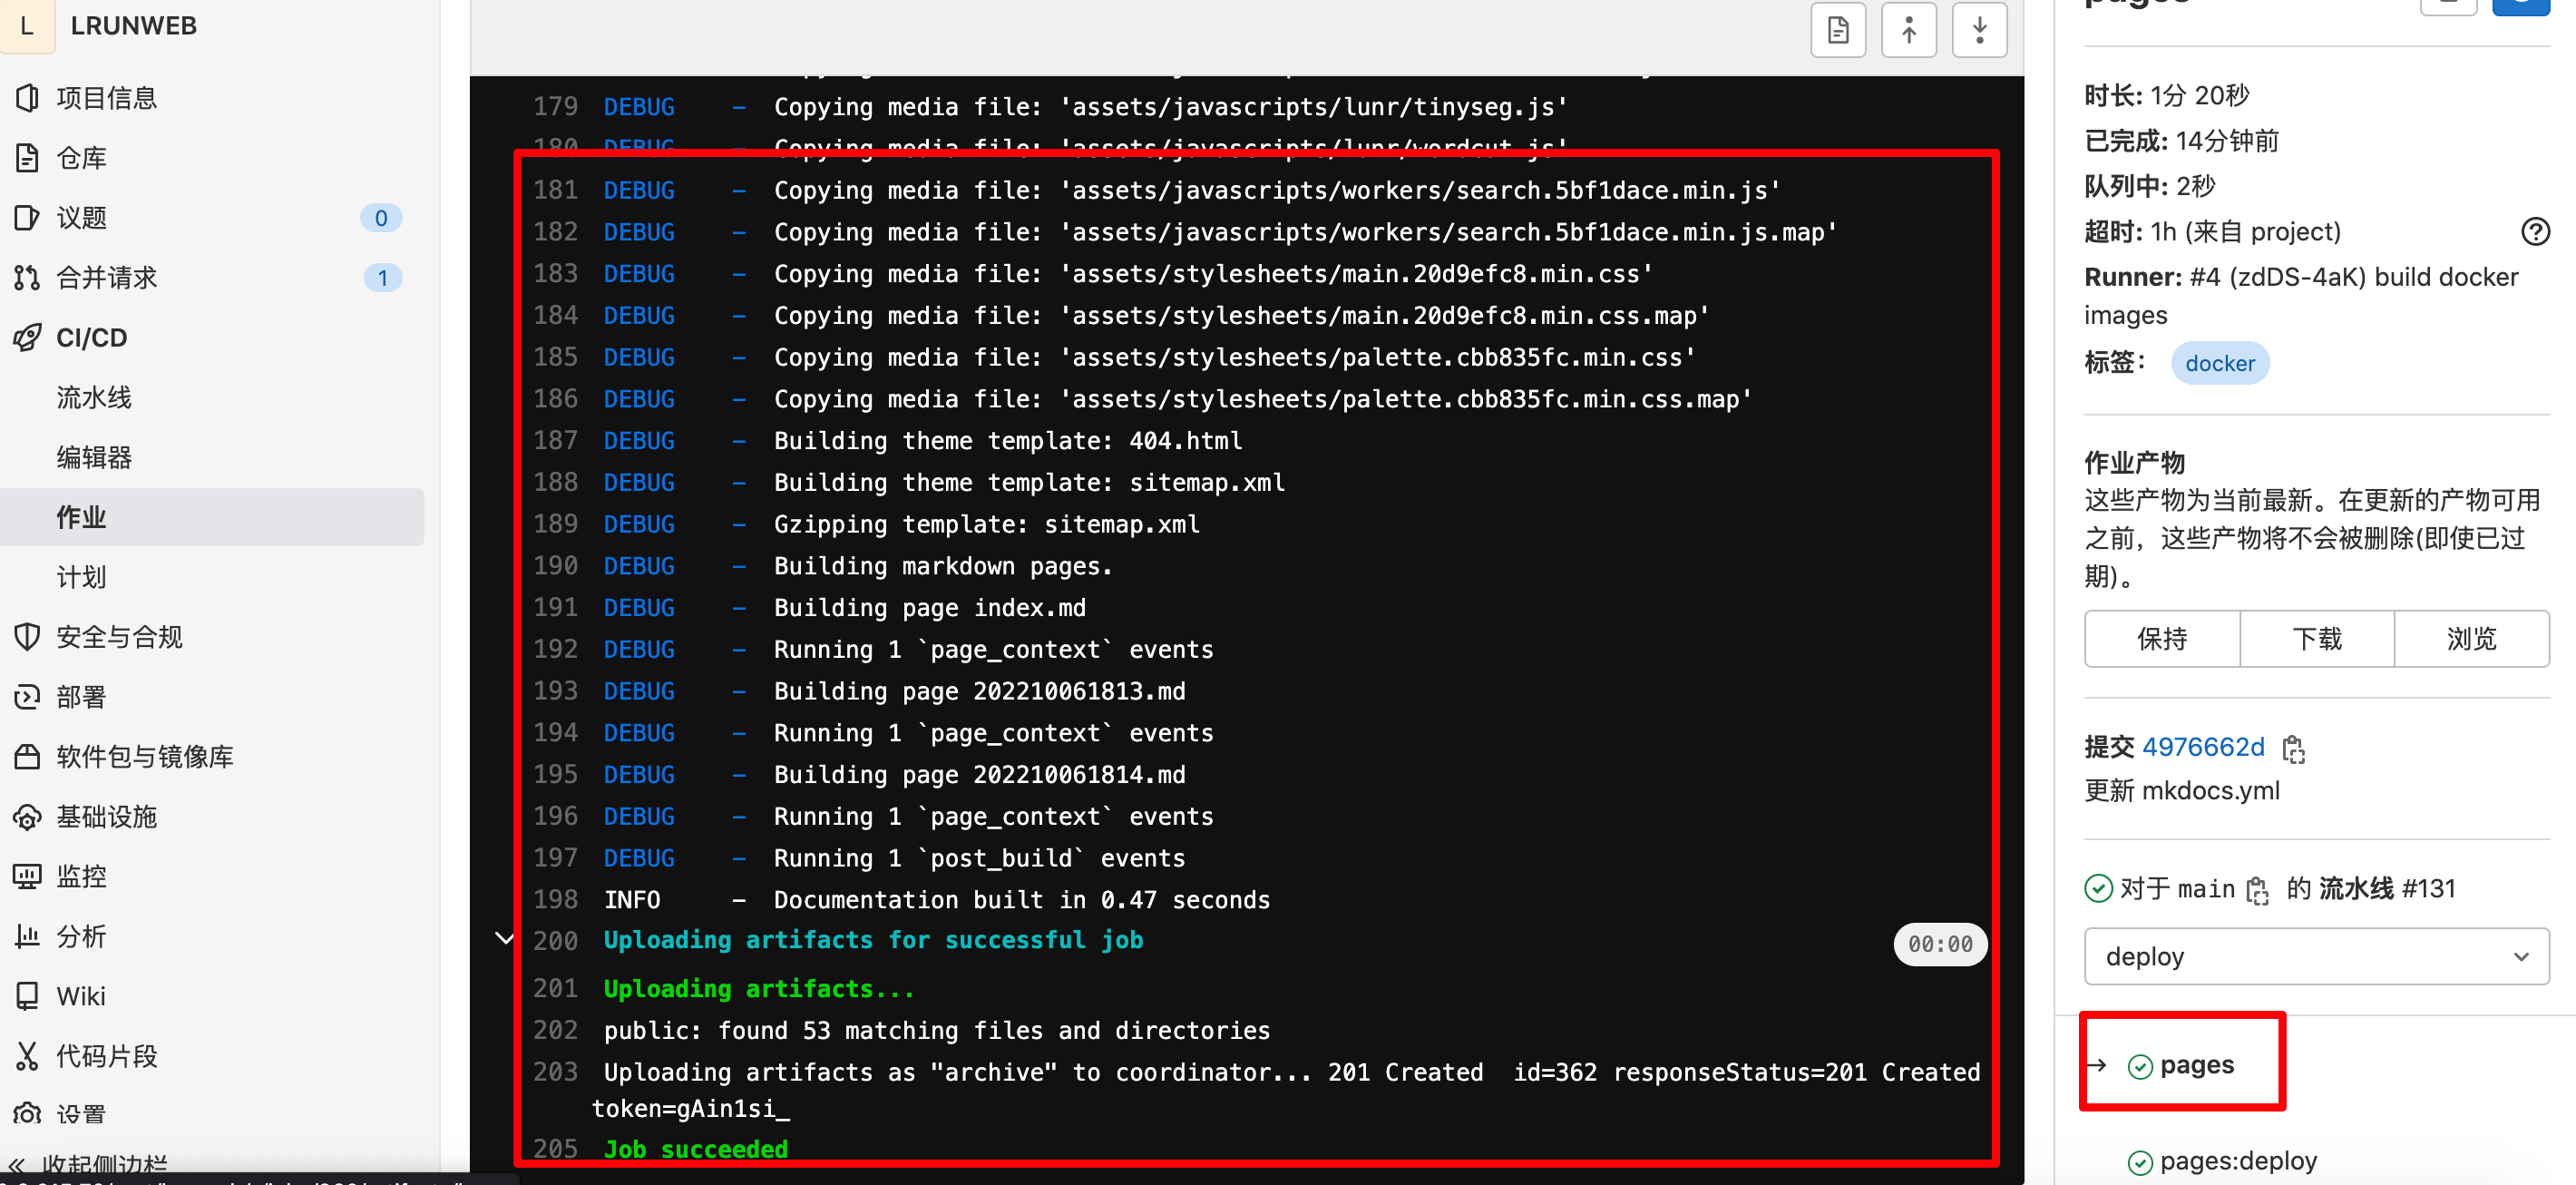Open the LRUNWEB project title
2576x1185 pixels.
133,26
